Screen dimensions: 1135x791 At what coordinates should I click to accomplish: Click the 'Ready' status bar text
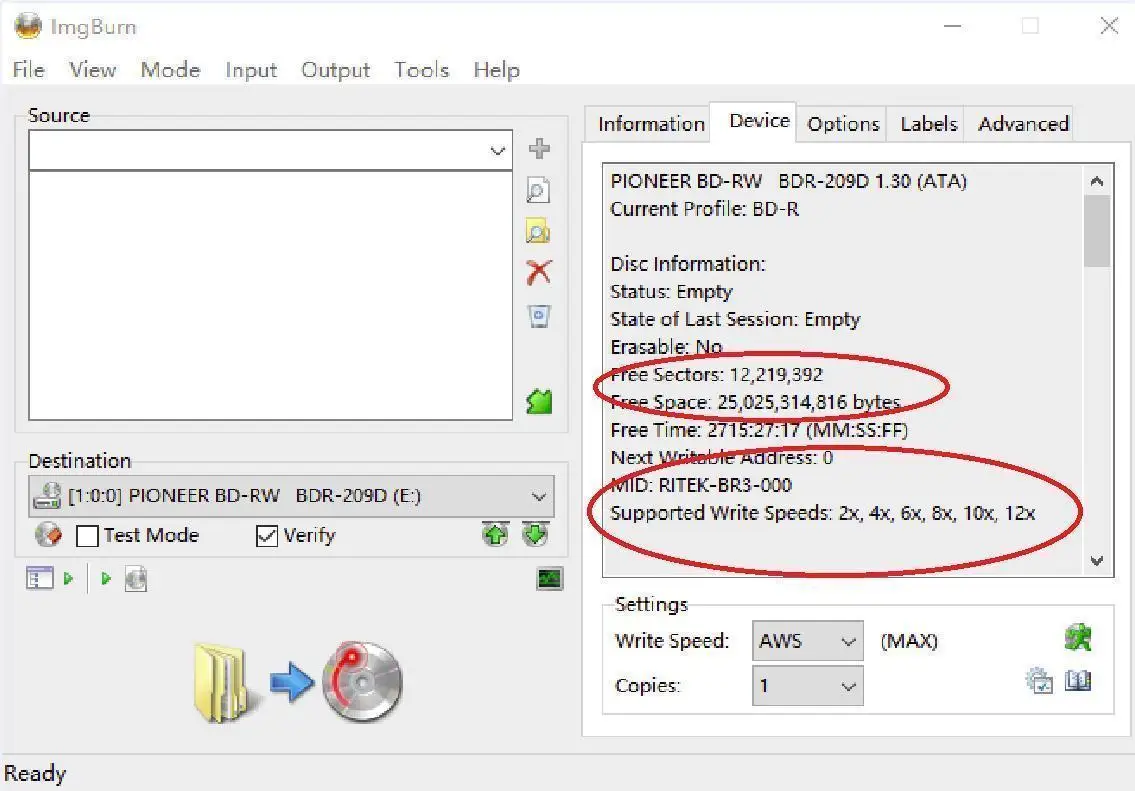[x=35, y=774]
